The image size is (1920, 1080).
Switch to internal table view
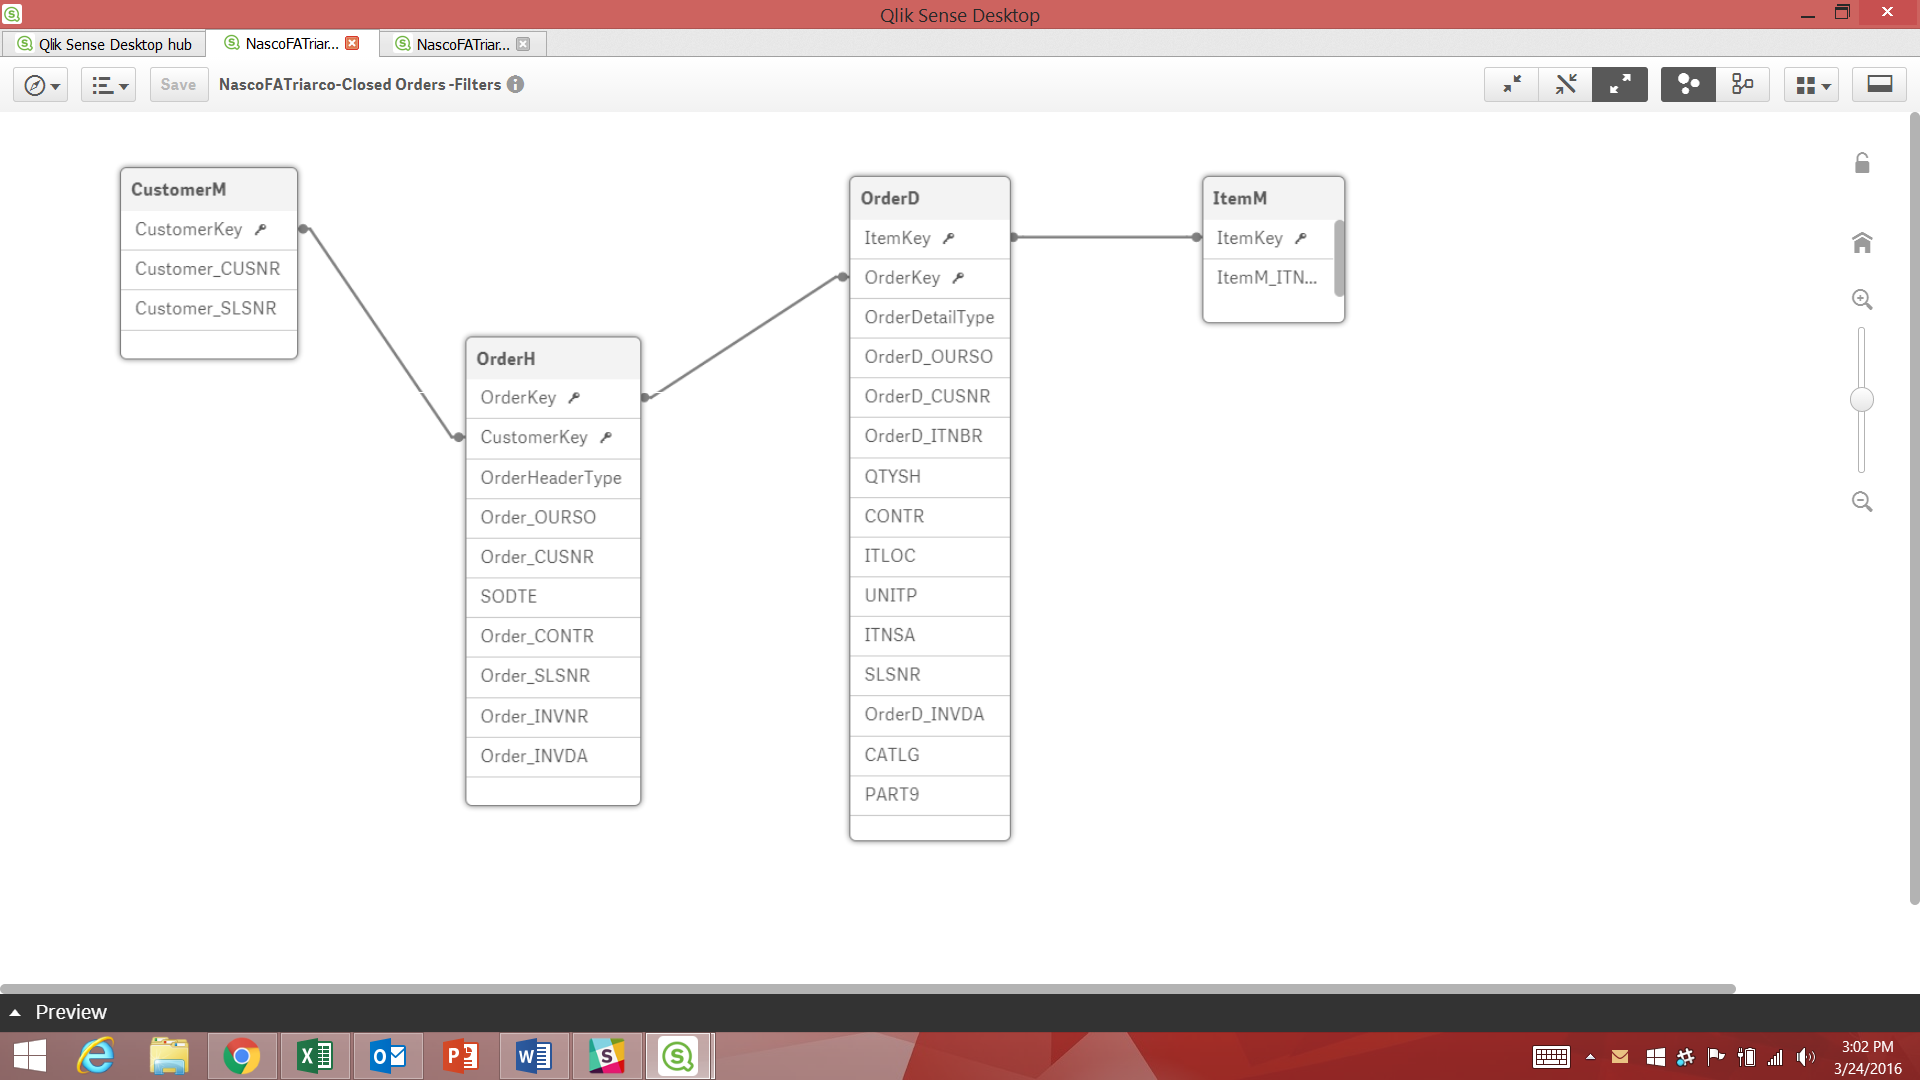[x=1688, y=85]
